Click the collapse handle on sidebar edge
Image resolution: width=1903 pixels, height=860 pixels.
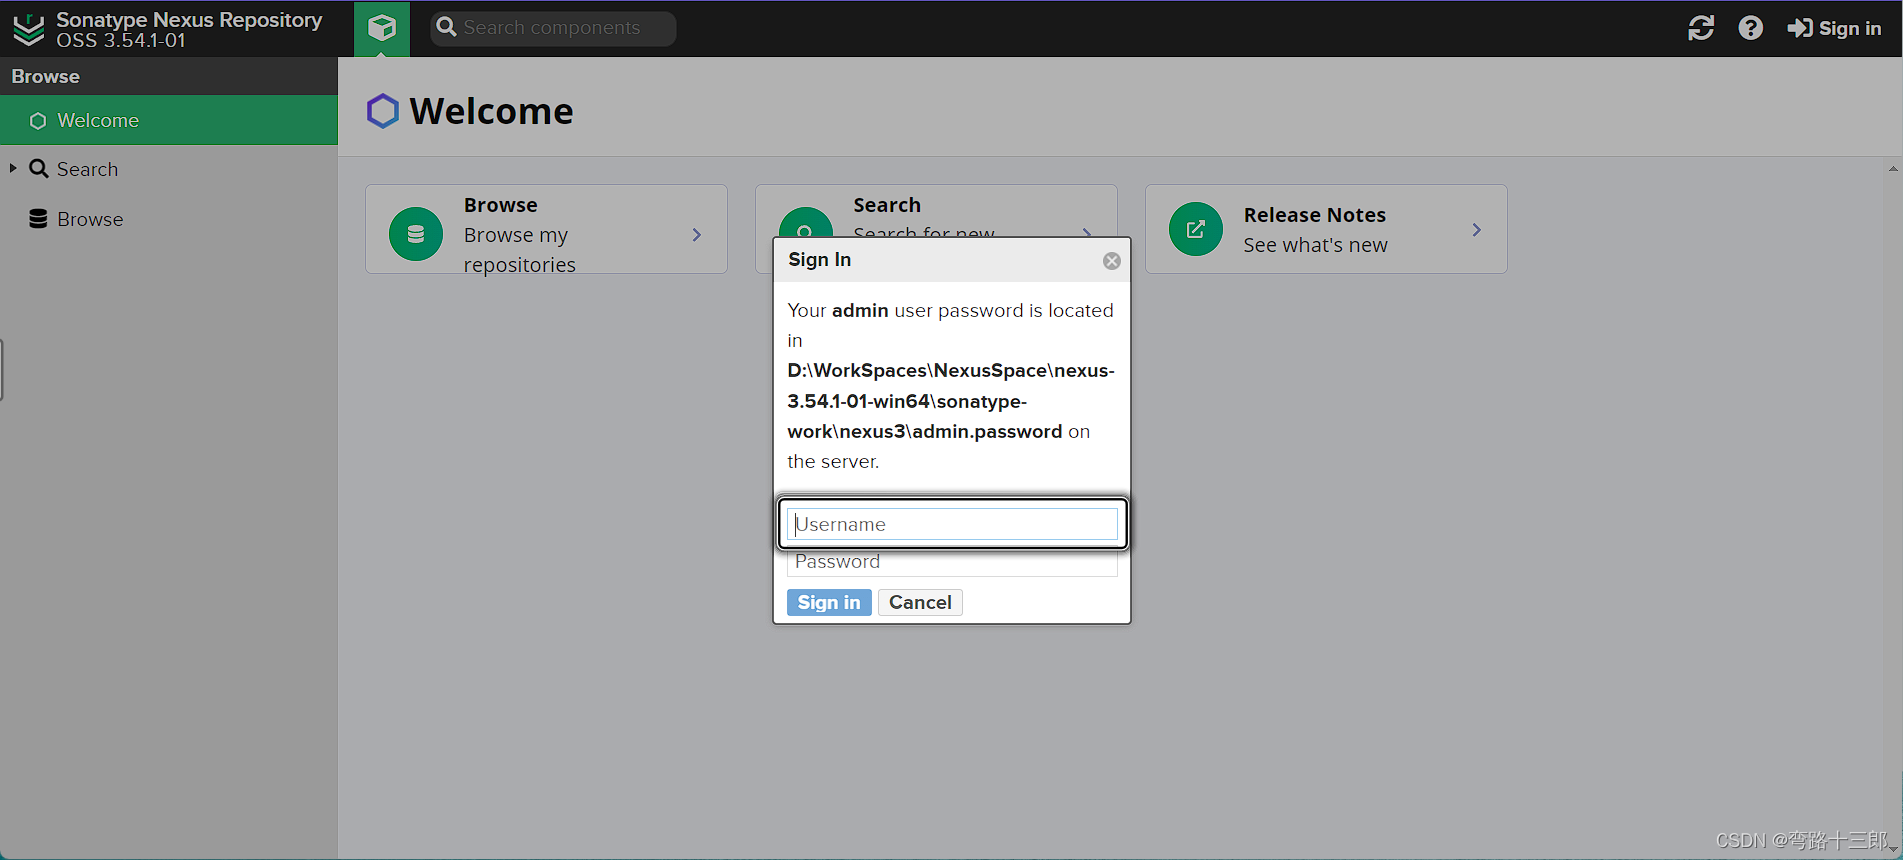pyautogui.click(x=2, y=370)
